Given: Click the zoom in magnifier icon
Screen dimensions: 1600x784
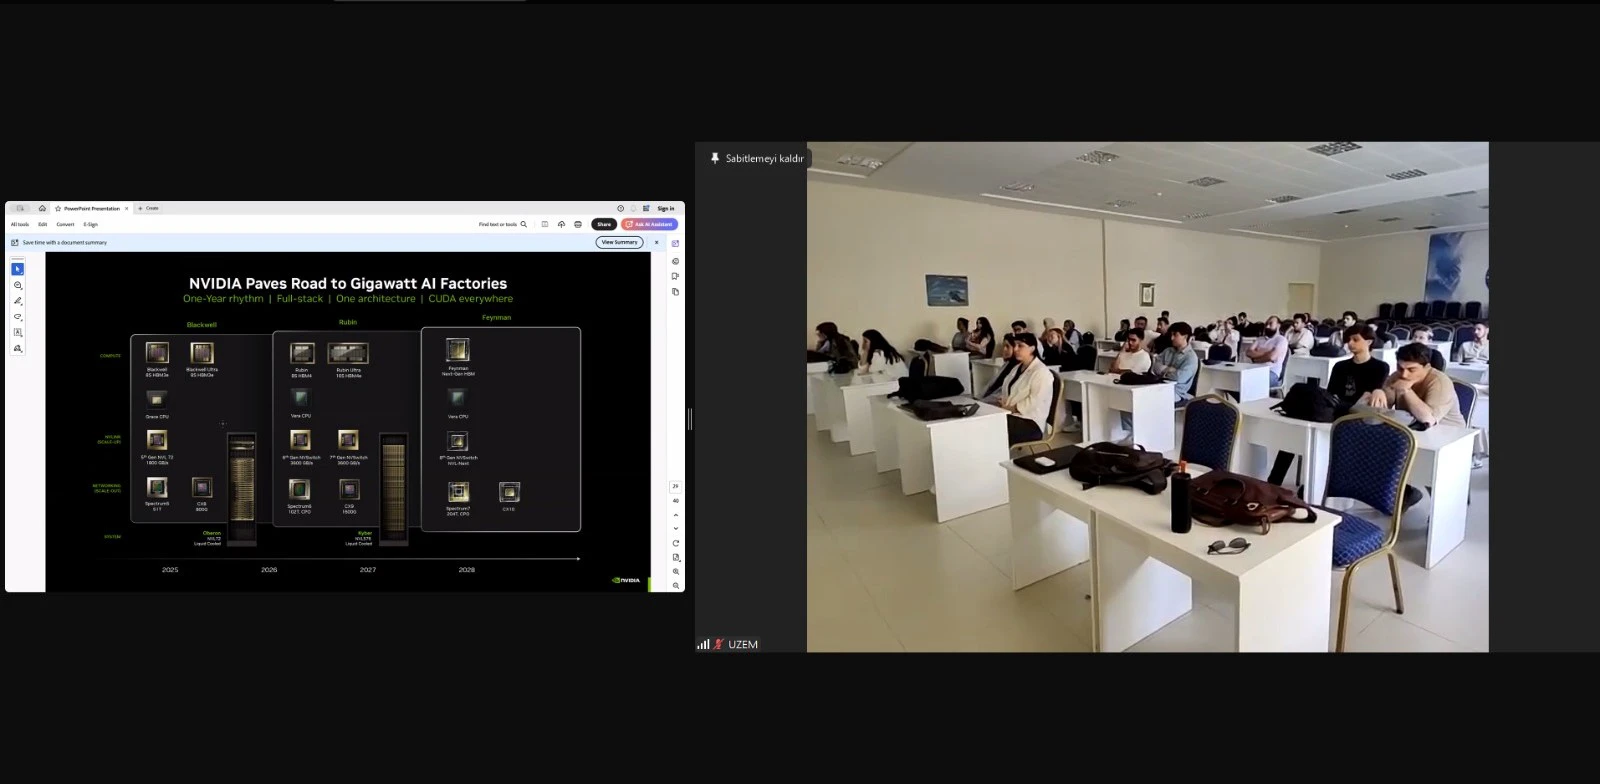Looking at the screenshot, I should (676, 572).
